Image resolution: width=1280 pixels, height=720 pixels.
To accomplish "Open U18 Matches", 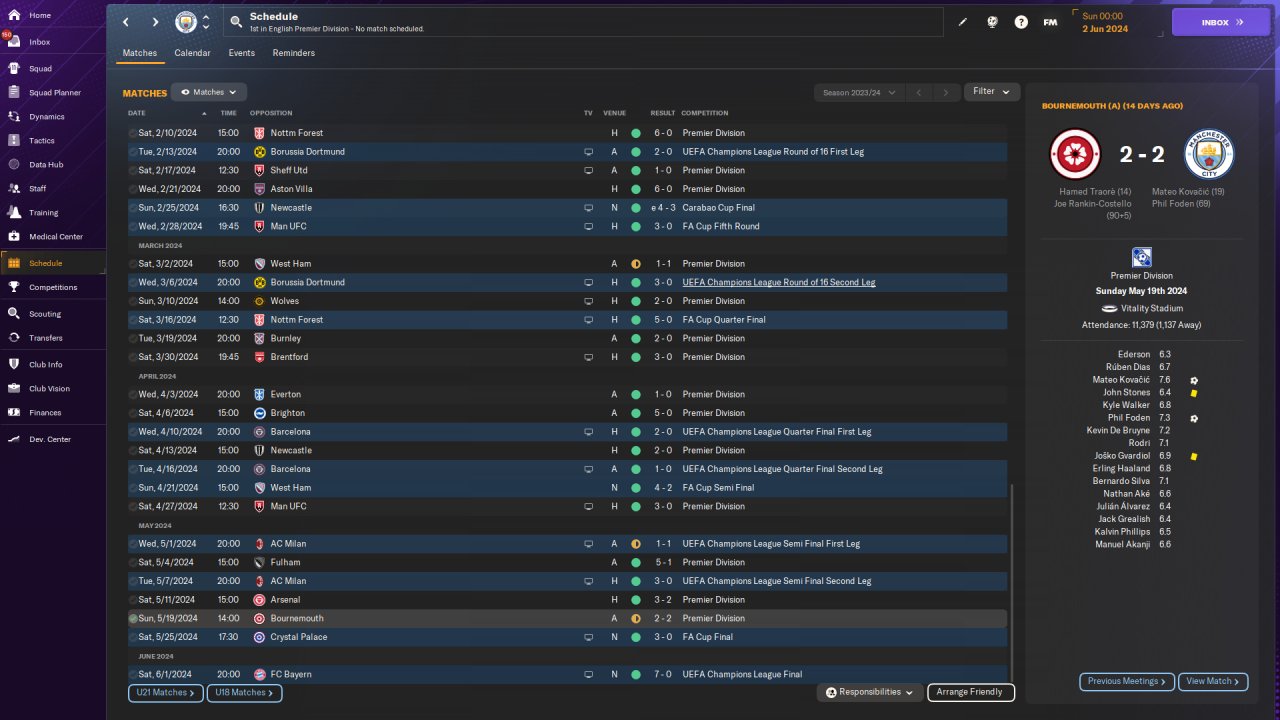I will (244, 692).
